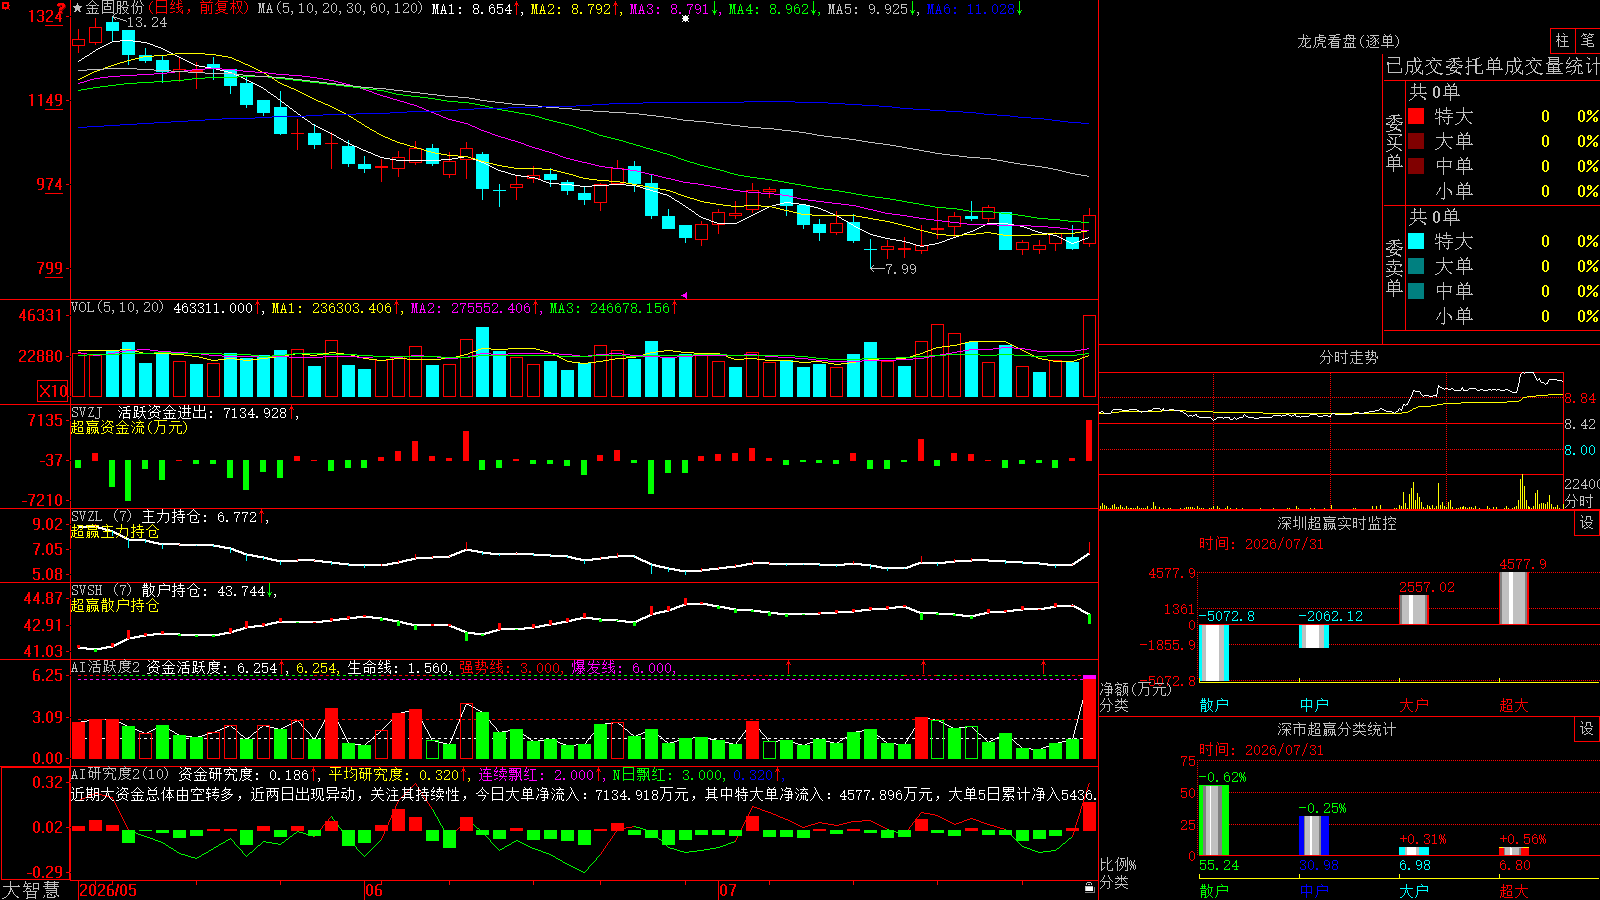This screenshot has height=900, width=1600.
Task: Click the VOL(5,10,20) indicator label
Action: pyautogui.click(x=117, y=307)
